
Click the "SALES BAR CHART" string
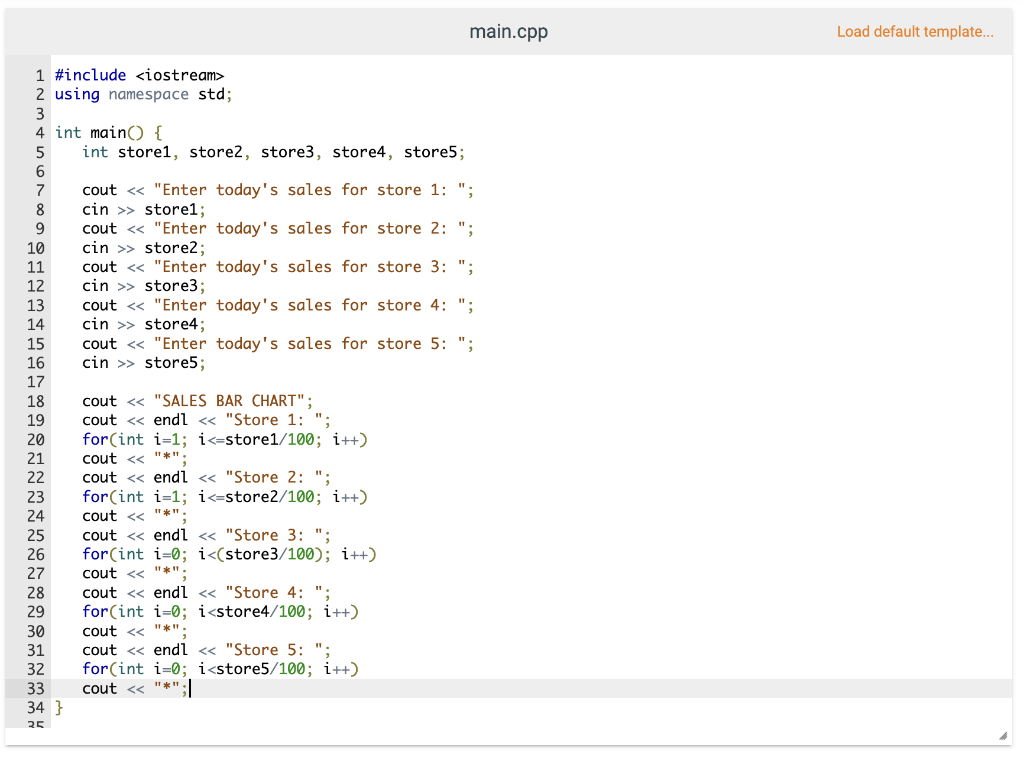click(229, 401)
